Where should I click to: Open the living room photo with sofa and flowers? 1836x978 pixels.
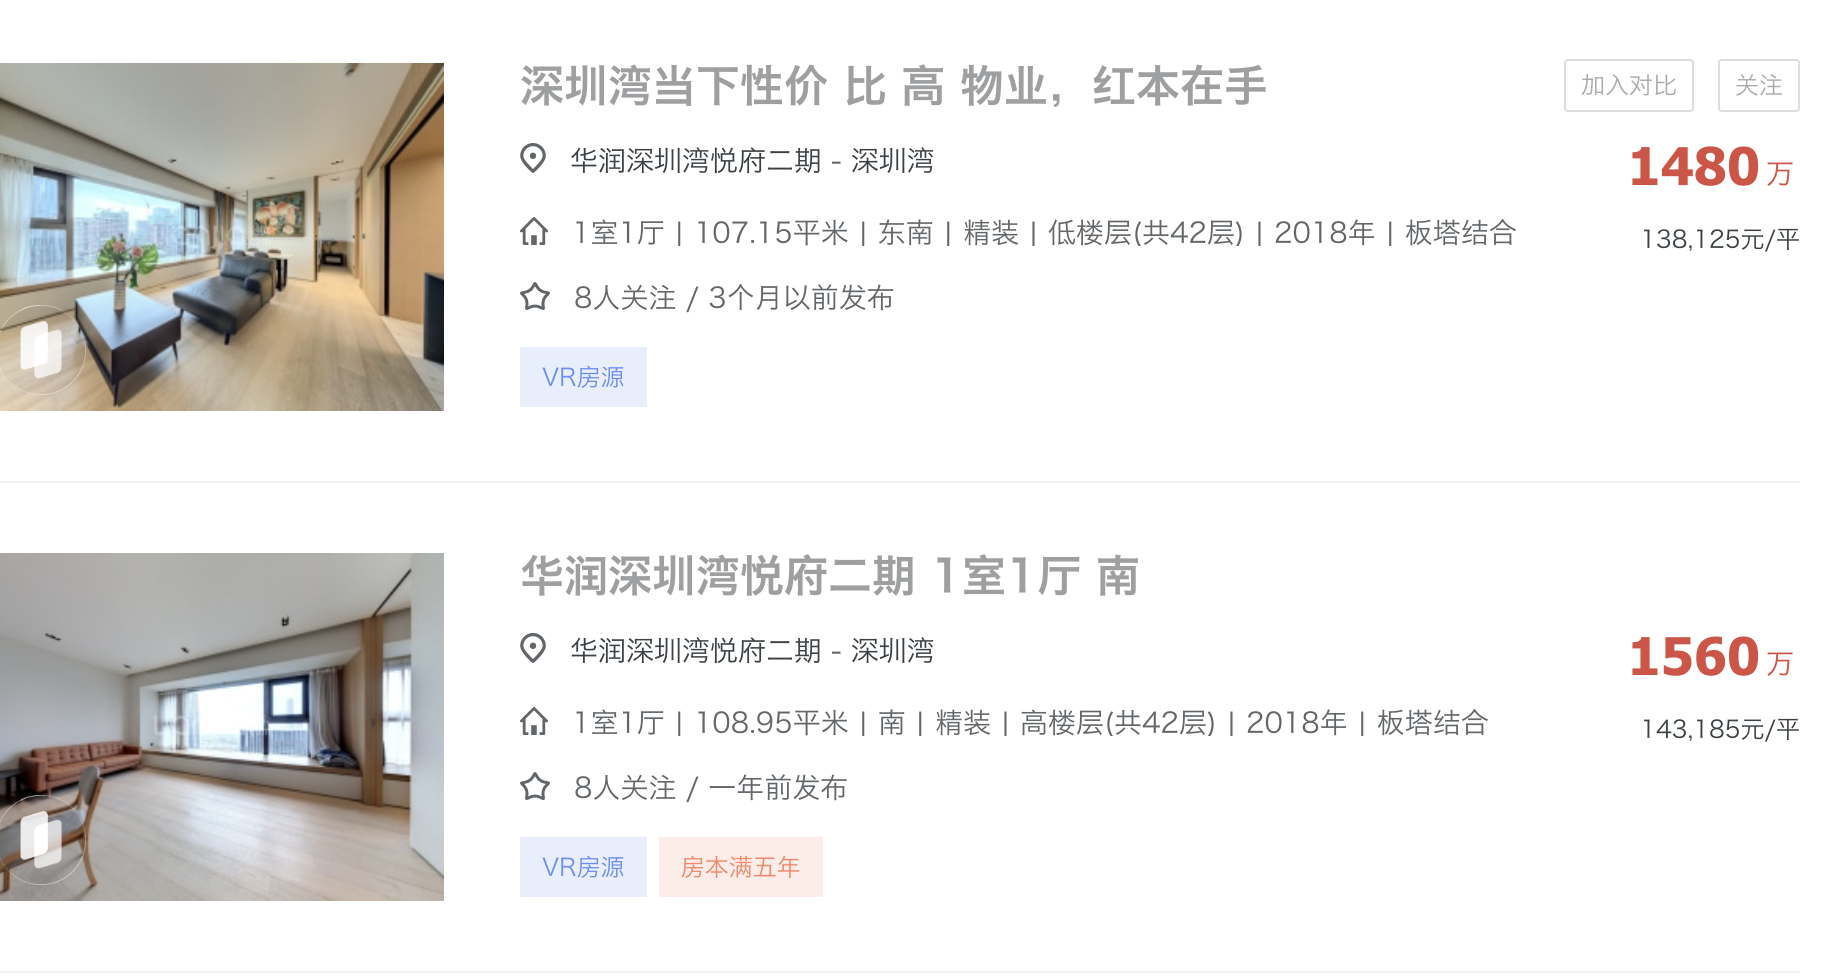[x=222, y=237]
